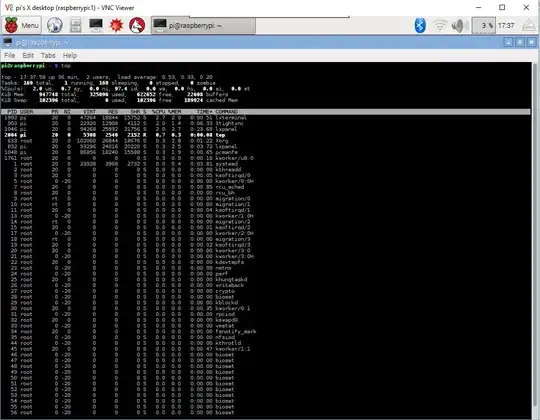The width and height of the screenshot is (540, 420).
Task: Click the fsnotify_mark process row
Action: click(x=265, y=332)
